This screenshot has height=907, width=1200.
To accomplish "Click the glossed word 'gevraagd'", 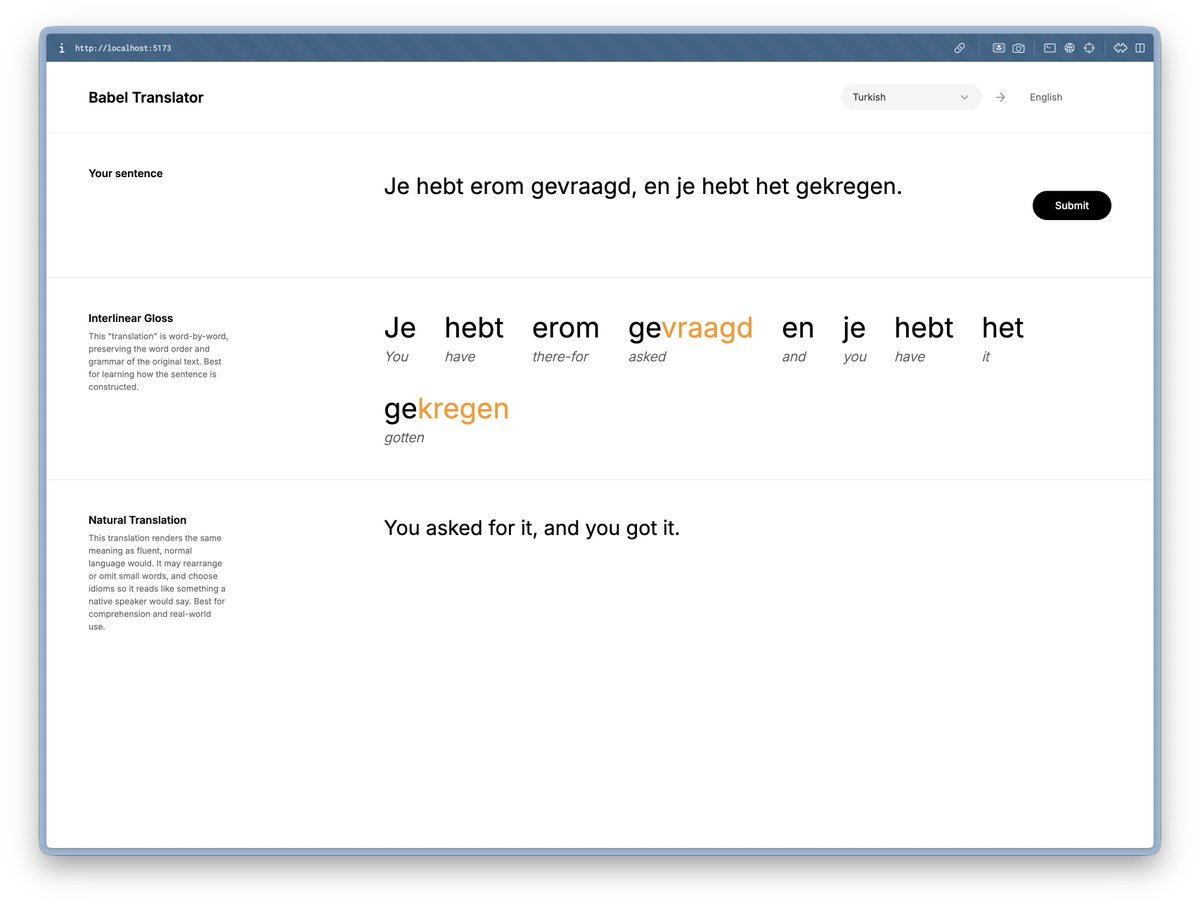I will (690, 328).
